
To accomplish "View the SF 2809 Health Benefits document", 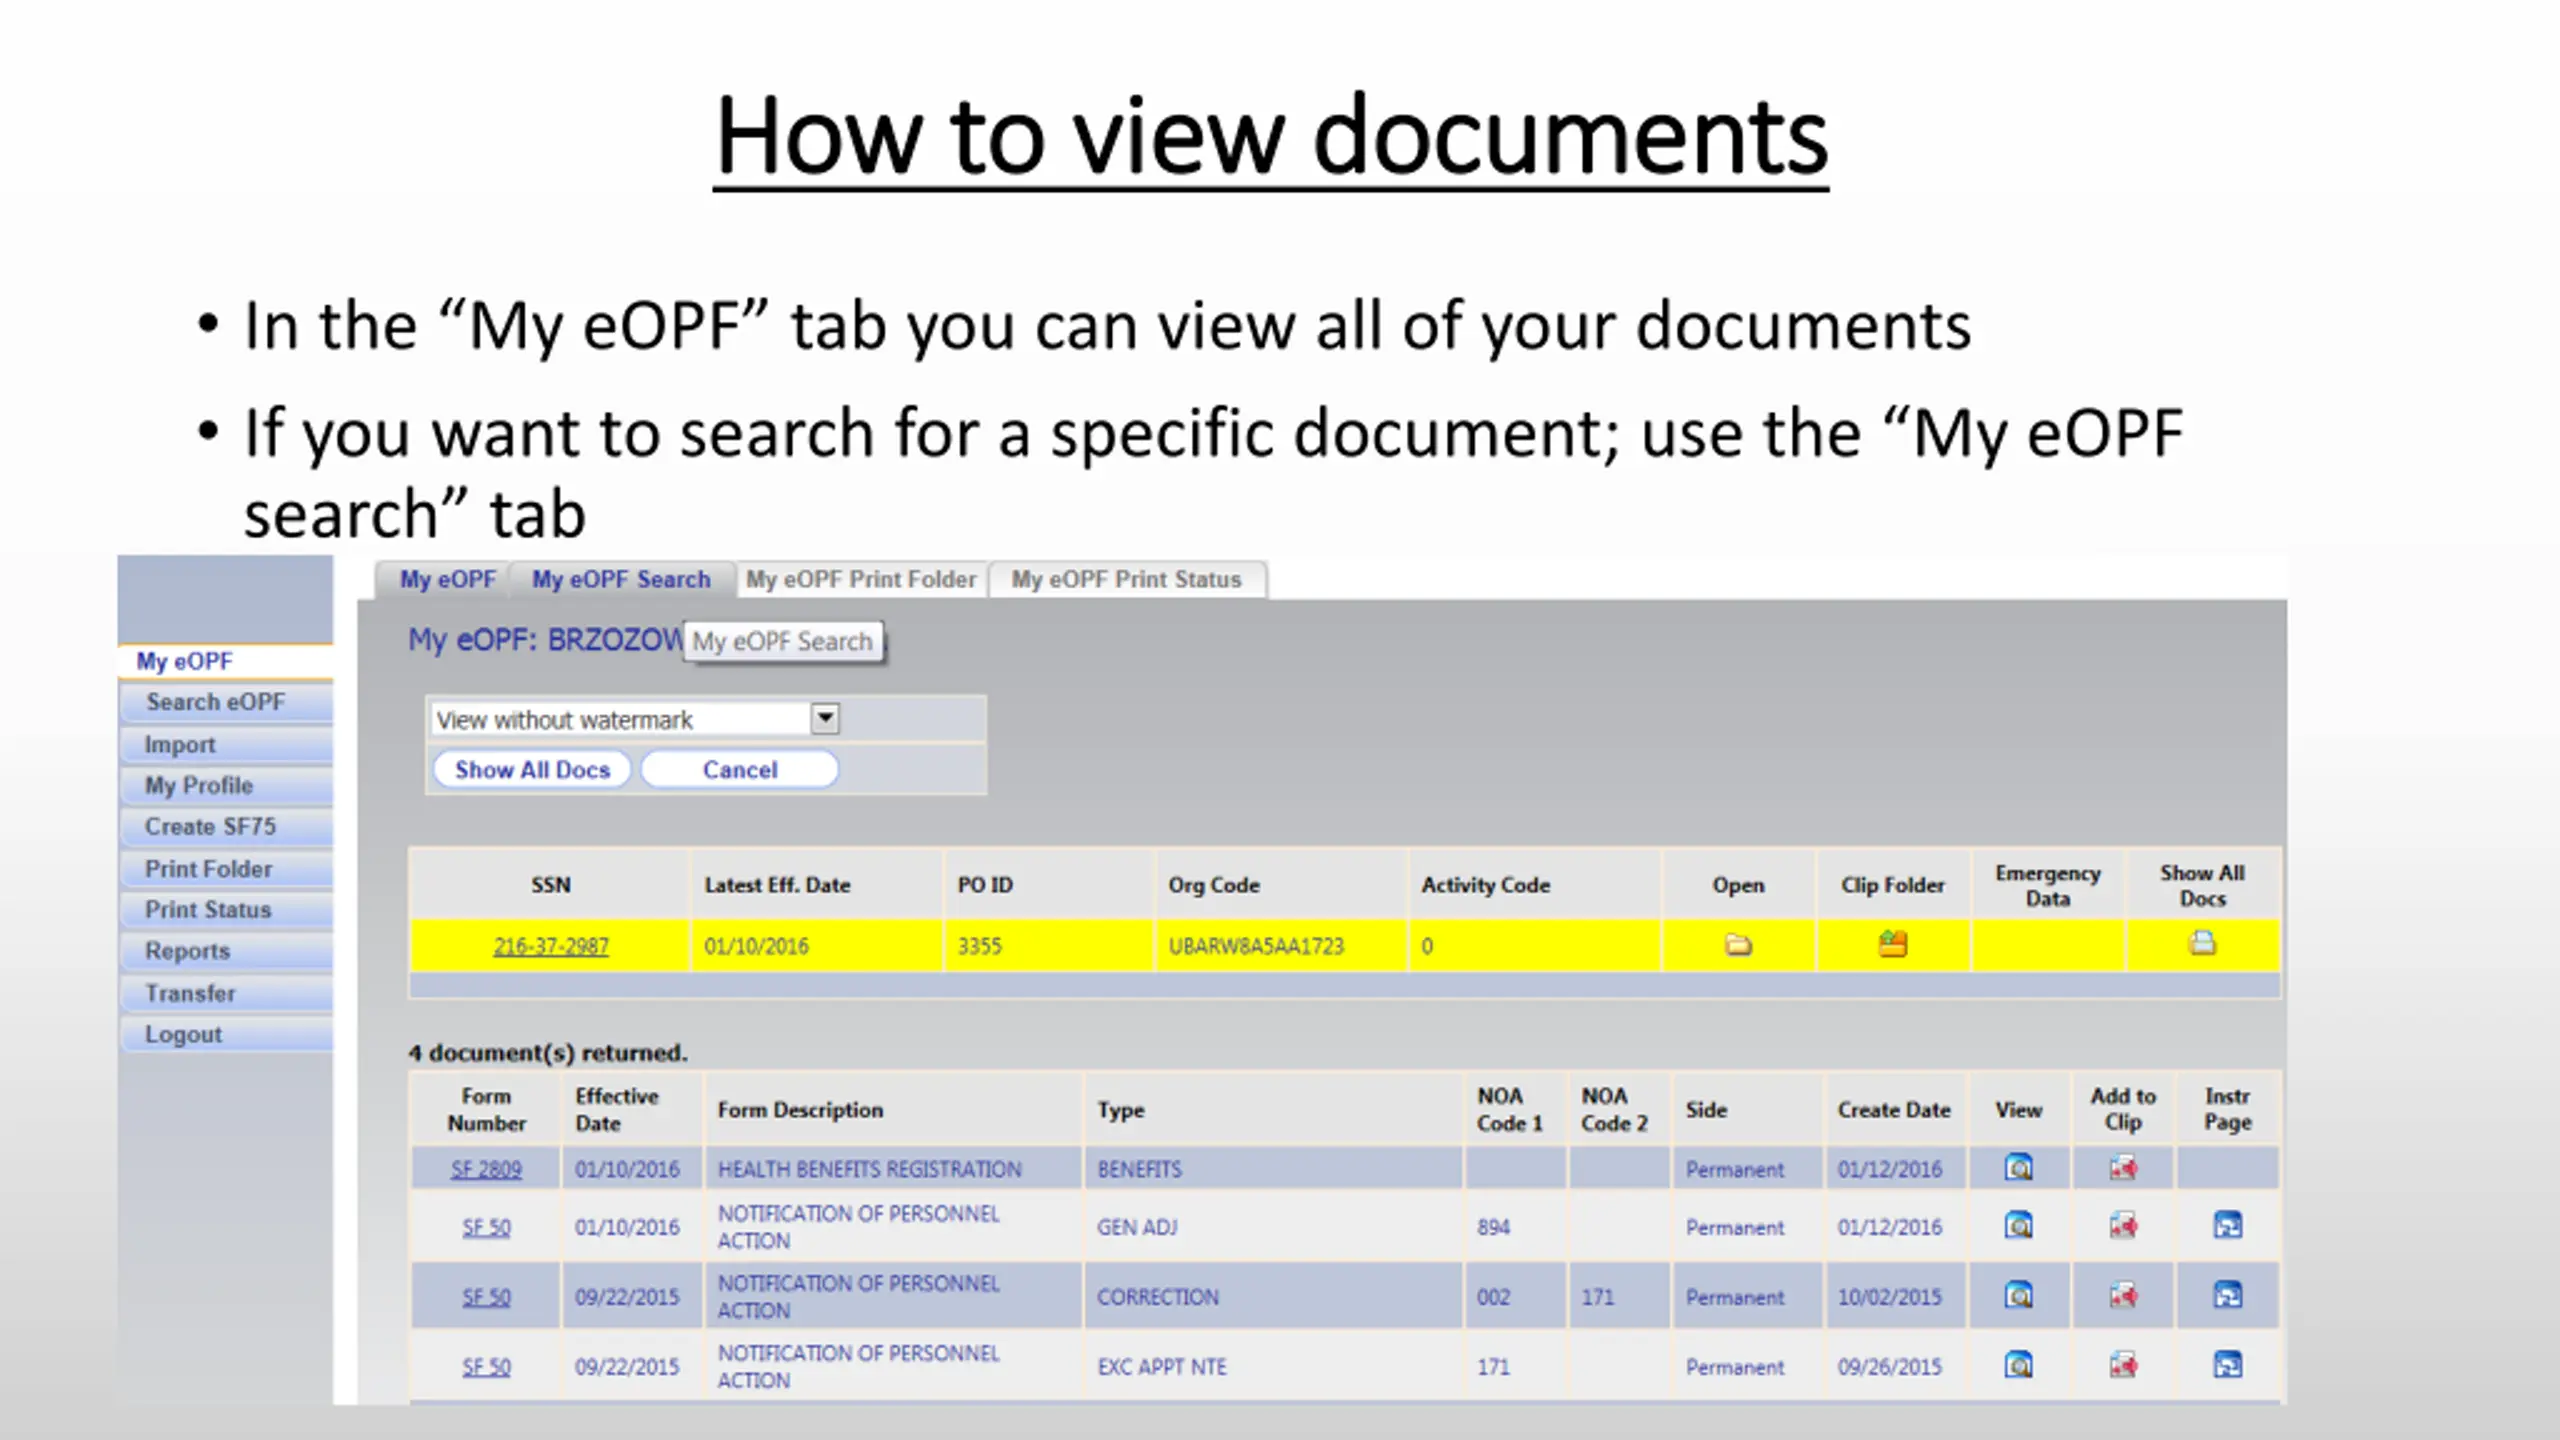I will coord(2018,1168).
